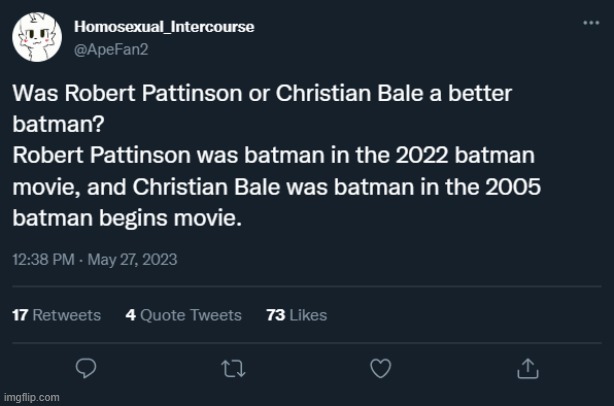
Task: Like the tweet with the heart icon
Action: pos(380,369)
